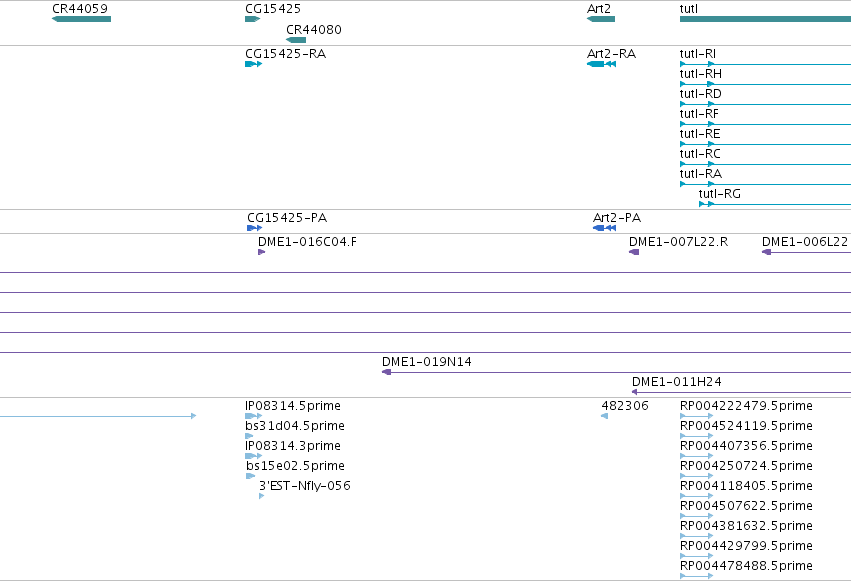This screenshot has height=581, width=851.
Task: Select clone DME1-006L22
Action: coord(806,252)
